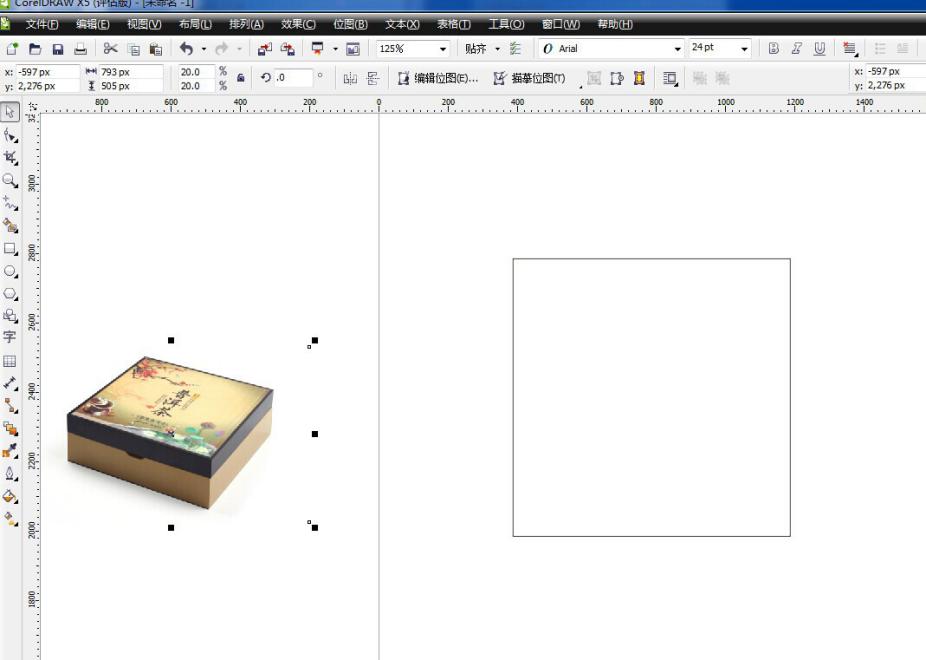Select the Pick tool arrow

click(x=10, y=112)
